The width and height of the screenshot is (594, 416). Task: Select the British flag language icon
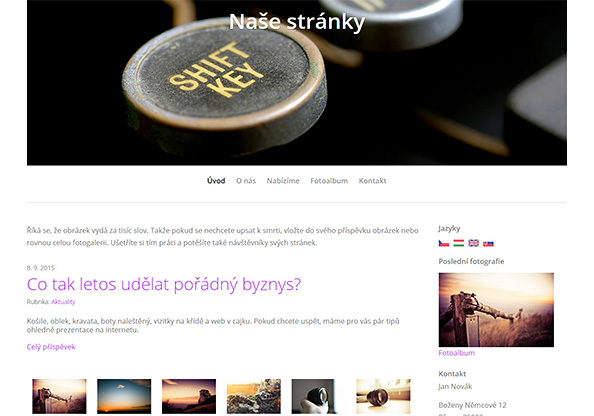coord(474,243)
